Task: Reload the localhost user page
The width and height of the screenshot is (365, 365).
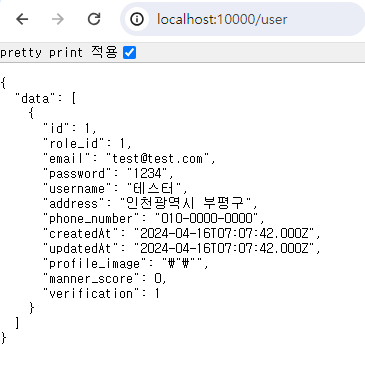Action: coord(94,19)
